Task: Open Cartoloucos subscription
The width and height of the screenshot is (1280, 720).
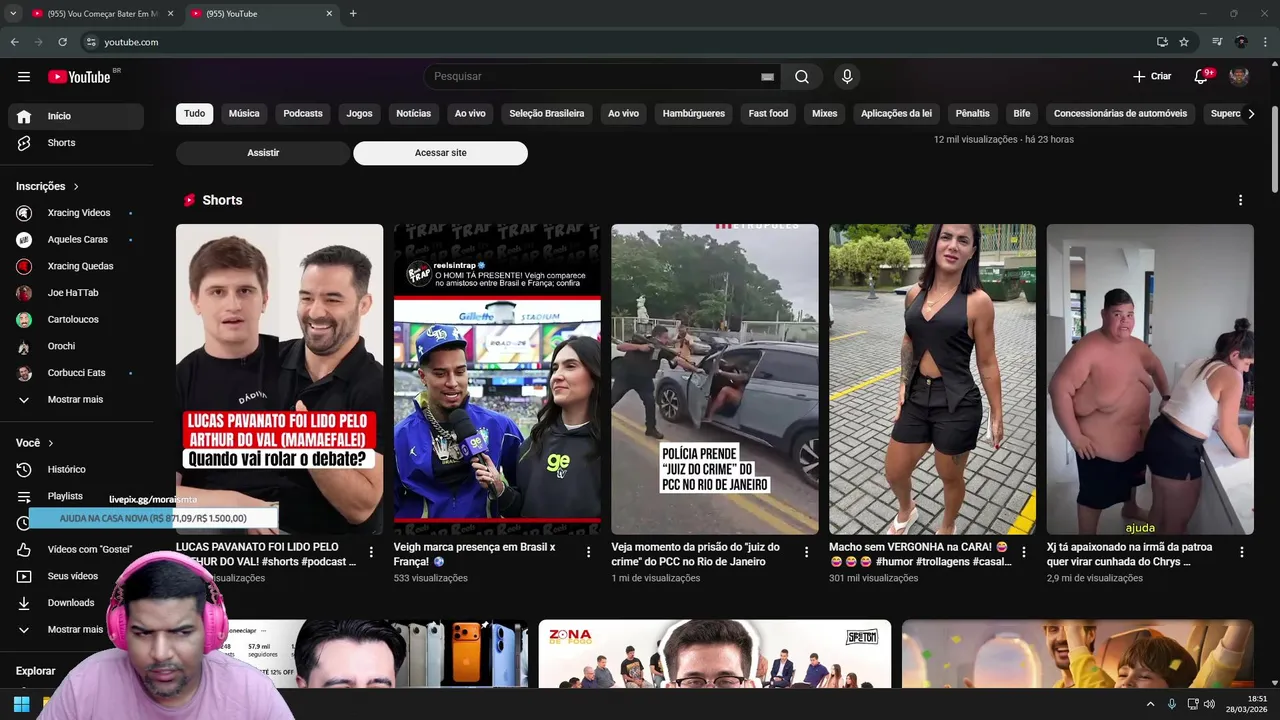Action: click(75, 320)
